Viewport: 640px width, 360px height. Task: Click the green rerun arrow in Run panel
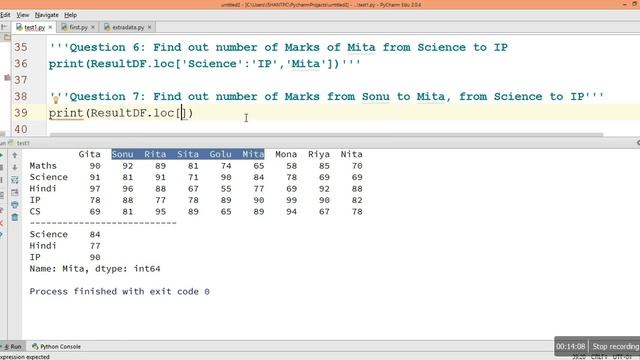pyautogui.click(x=1, y=156)
